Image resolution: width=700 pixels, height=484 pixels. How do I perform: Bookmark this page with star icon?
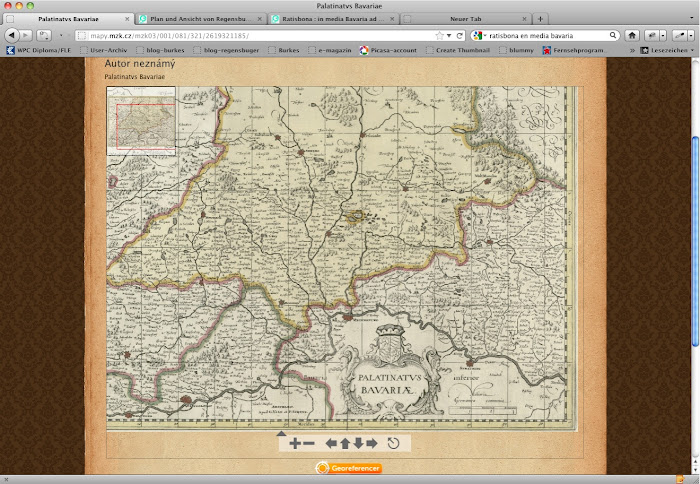pos(440,35)
